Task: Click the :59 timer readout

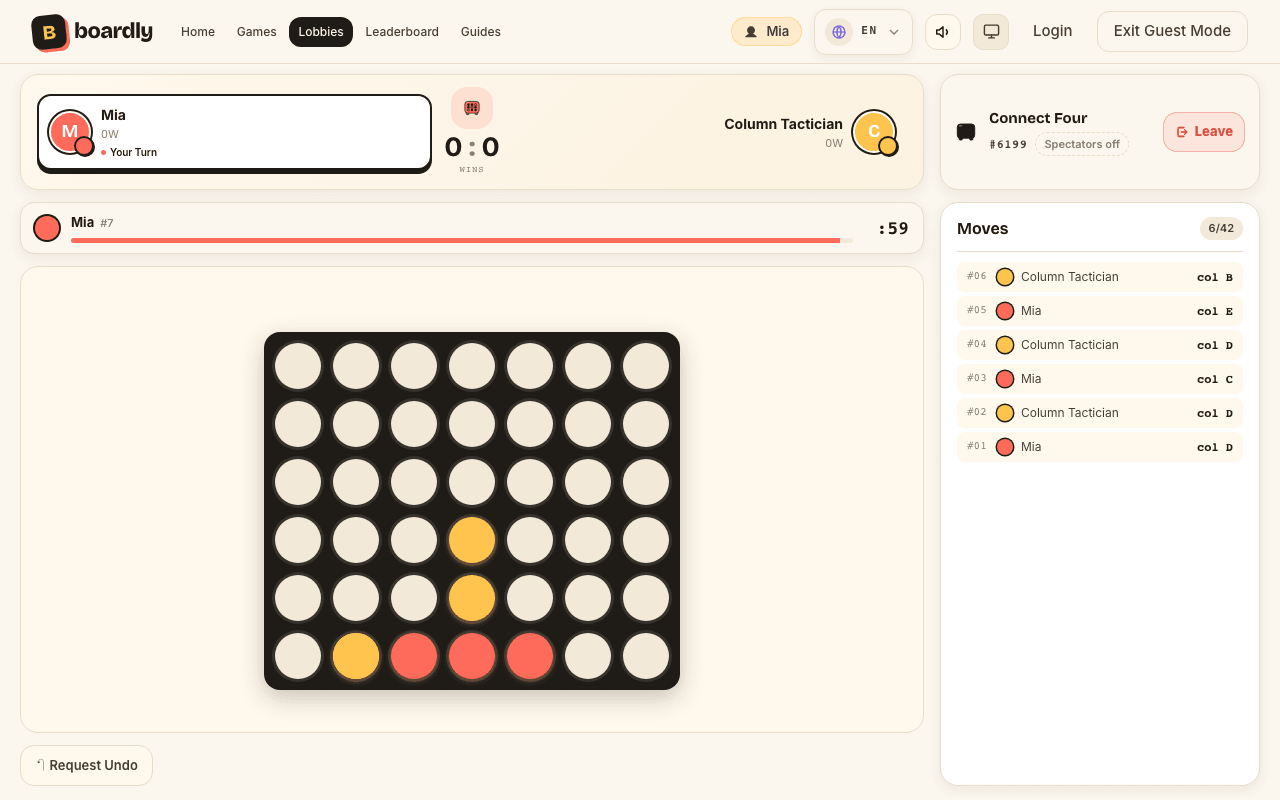Action: pyautogui.click(x=893, y=228)
